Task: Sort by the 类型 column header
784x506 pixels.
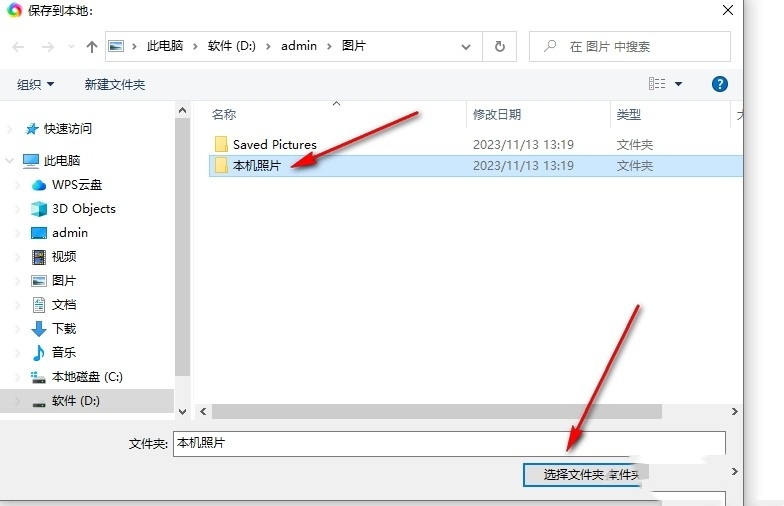Action: click(x=628, y=114)
